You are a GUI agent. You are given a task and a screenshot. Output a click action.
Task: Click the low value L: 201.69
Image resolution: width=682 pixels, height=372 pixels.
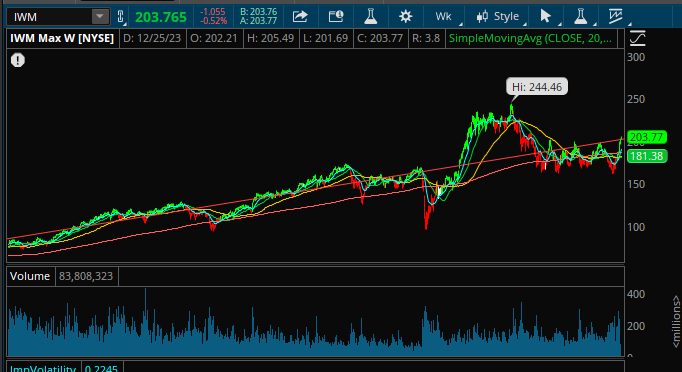(x=326, y=38)
